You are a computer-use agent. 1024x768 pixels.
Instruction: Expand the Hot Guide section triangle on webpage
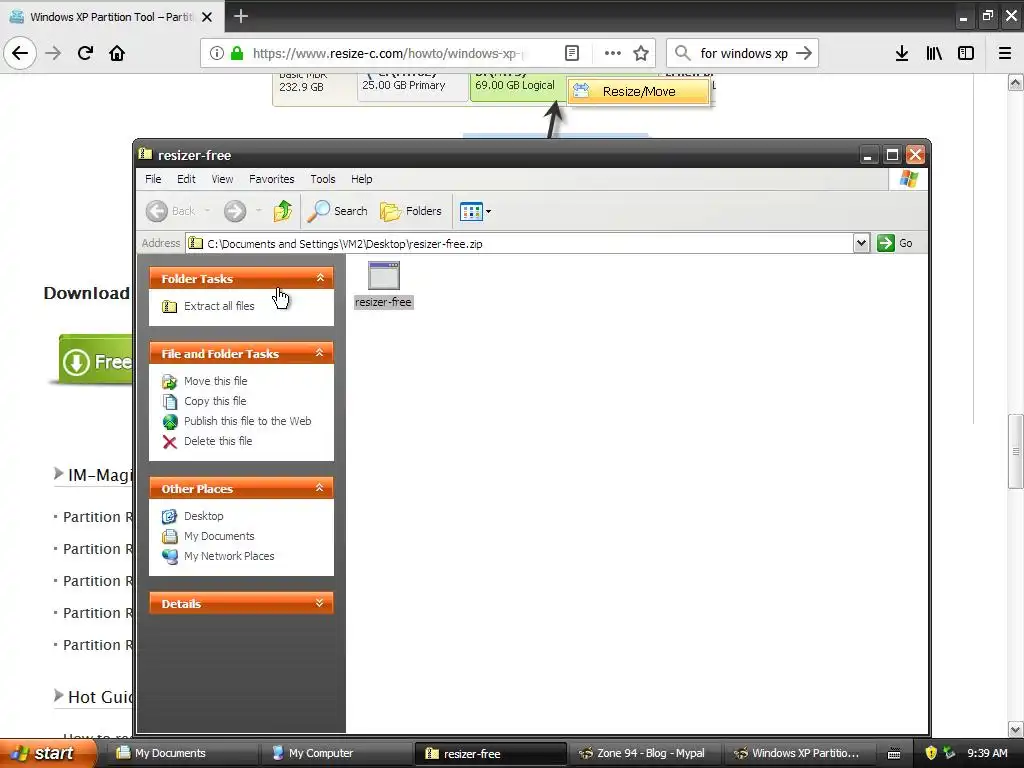58,696
